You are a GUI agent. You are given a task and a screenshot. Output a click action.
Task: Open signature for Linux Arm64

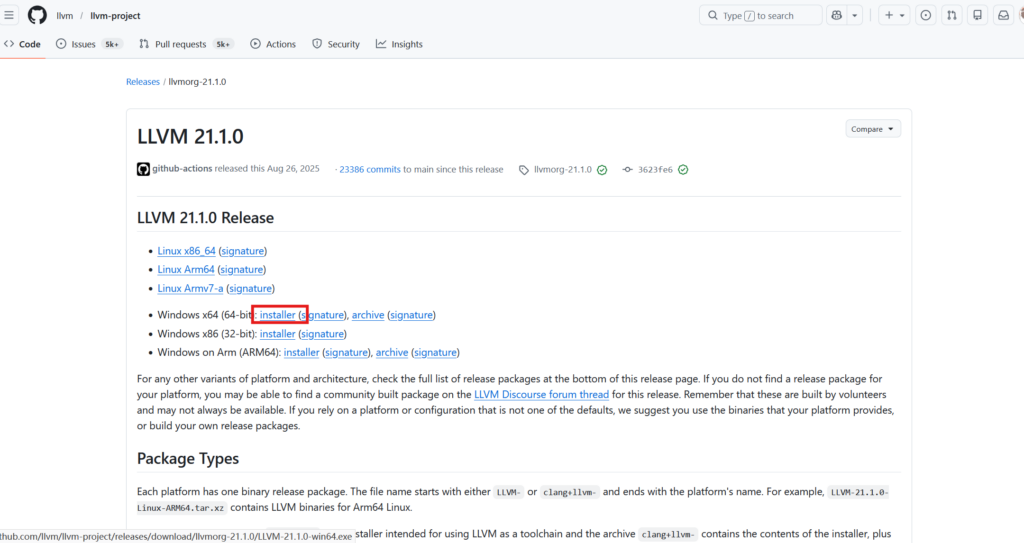click(242, 269)
